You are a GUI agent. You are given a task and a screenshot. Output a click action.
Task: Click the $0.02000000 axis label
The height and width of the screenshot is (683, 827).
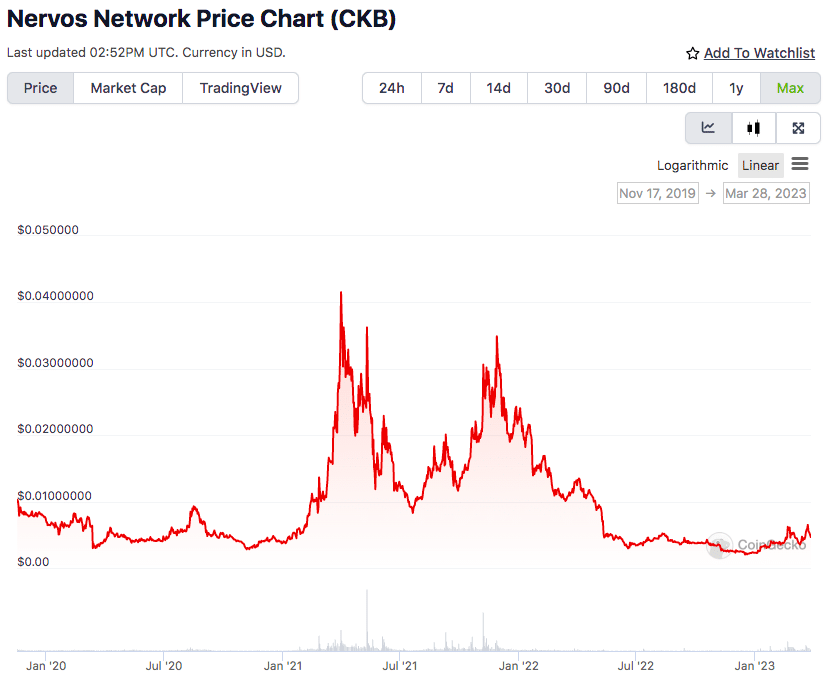pos(55,429)
